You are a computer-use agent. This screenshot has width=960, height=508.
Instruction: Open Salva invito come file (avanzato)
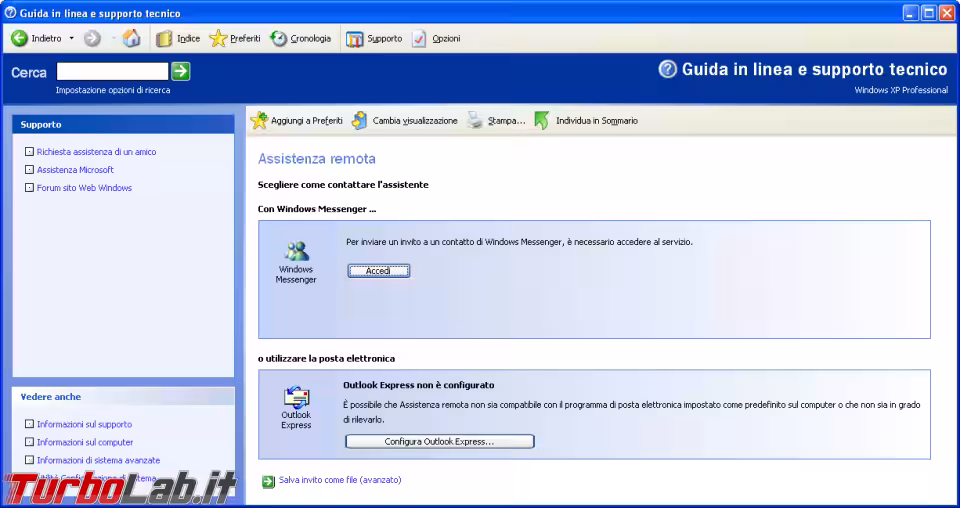tap(339, 480)
